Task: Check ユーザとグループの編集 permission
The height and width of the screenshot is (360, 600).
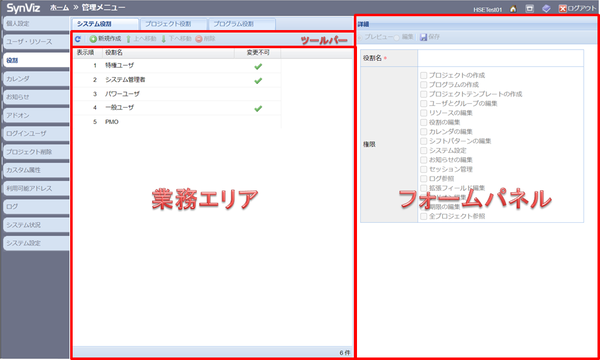Action: coord(424,103)
